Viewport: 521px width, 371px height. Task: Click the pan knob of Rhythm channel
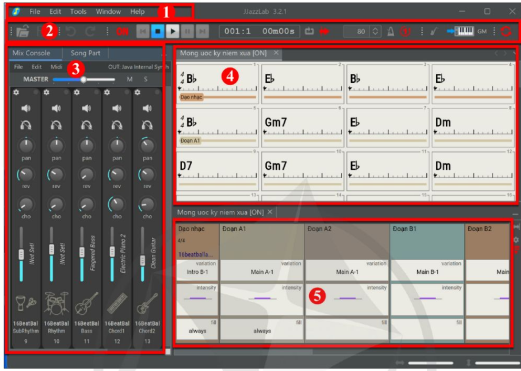56,145
